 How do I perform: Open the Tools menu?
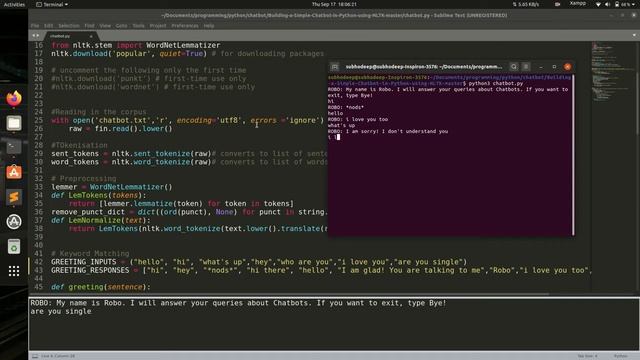[138, 25]
